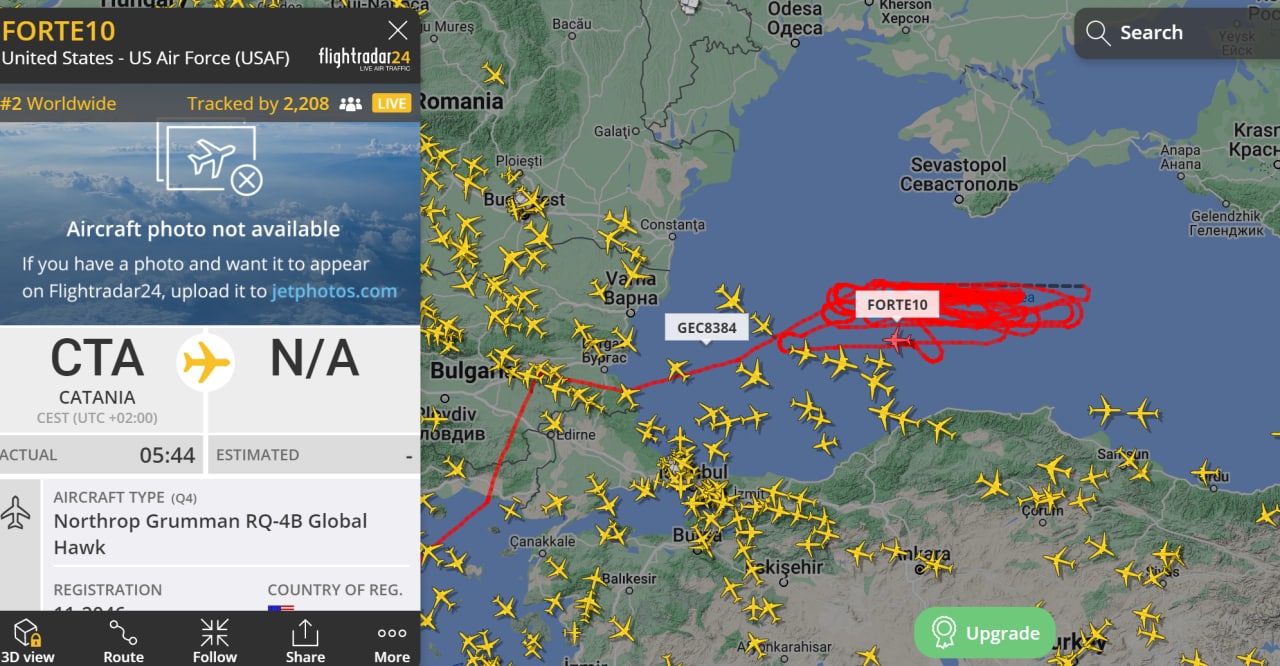1280x666 pixels.
Task: Click the aircraft type plane icon
Action: click(16, 512)
